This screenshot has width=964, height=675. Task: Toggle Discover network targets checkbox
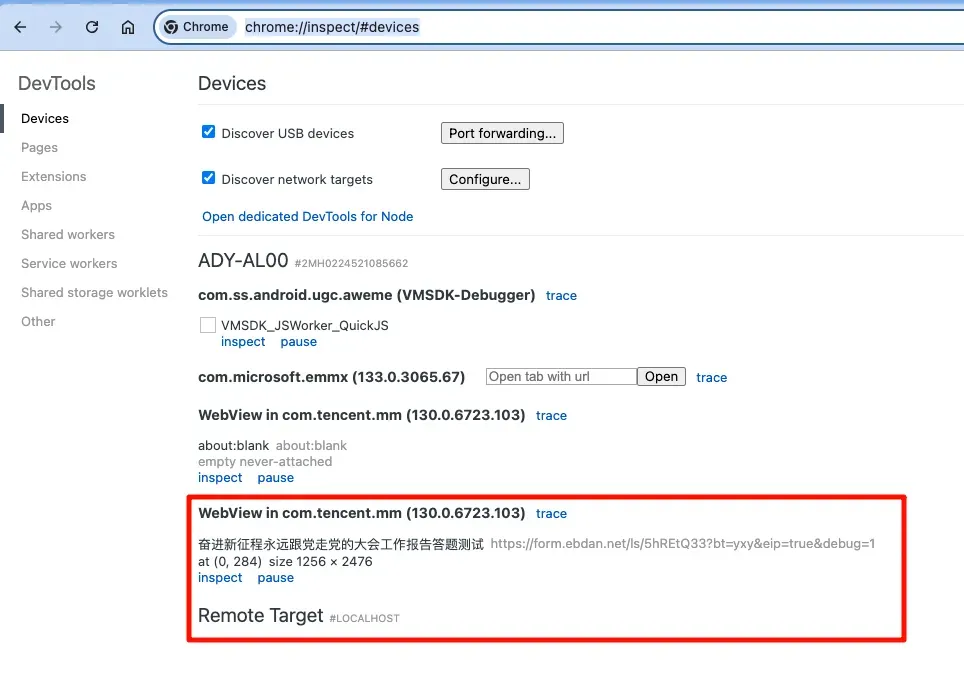pos(208,178)
